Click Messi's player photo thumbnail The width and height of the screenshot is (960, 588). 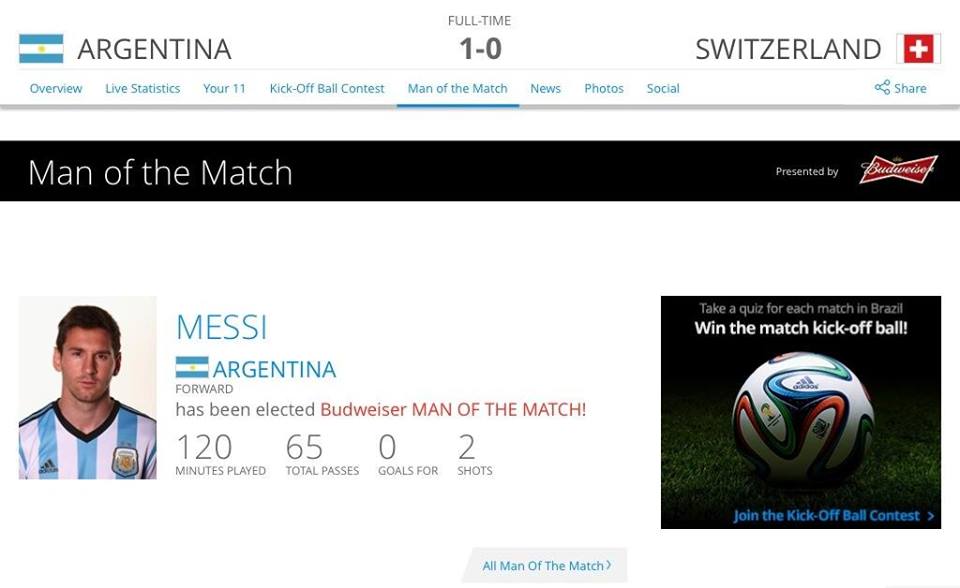[x=88, y=387]
